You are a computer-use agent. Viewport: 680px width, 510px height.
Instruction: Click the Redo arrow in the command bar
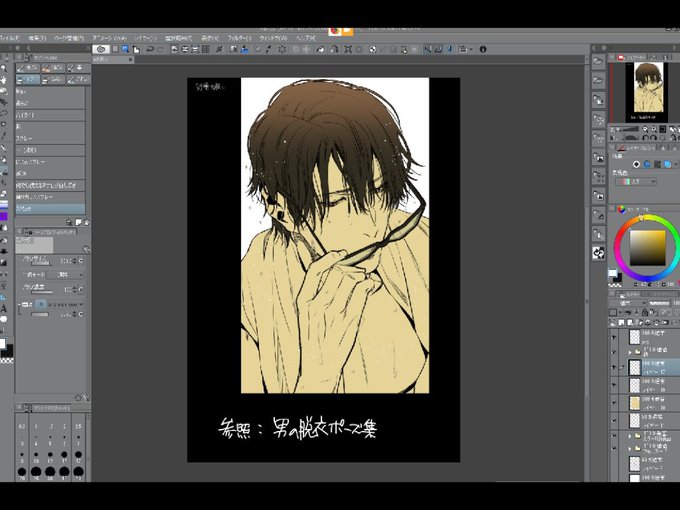point(160,49)
